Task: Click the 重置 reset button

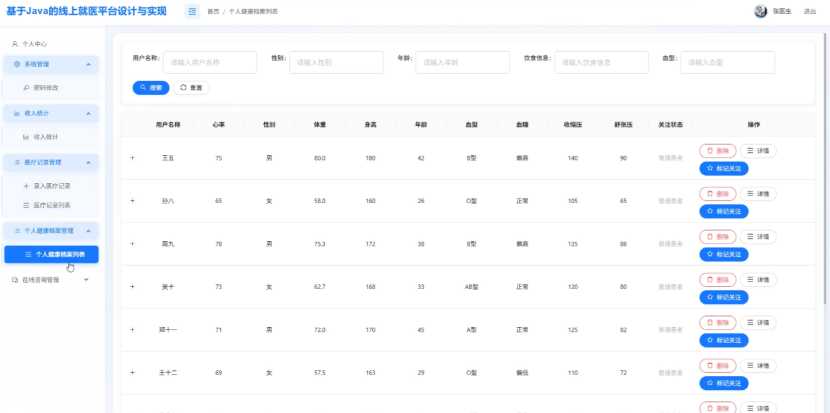Action: (x=191, y=88)
